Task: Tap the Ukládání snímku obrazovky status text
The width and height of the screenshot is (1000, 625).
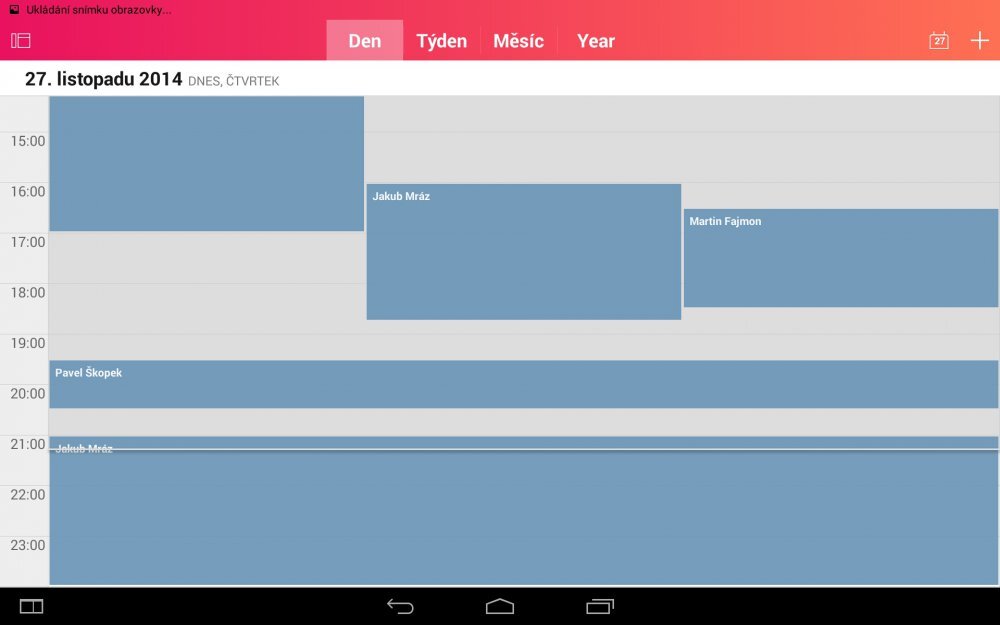Action: click(x=98, y=9)
